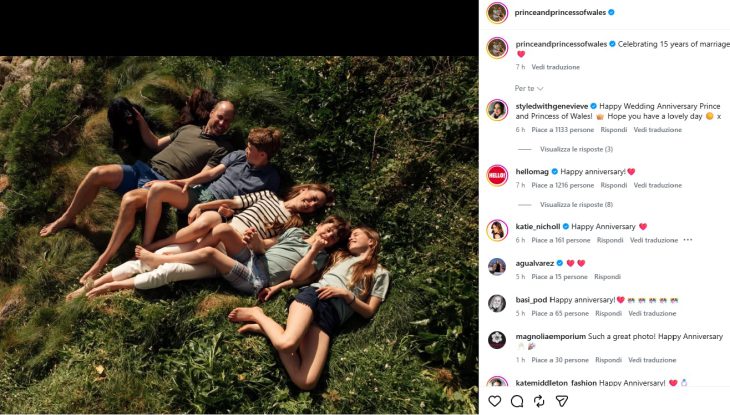Open the "Per te" comment sorting dropdown
Image resolution: width=730 pixels, height=415 pixels.
pyautogui.click(x=527, y=88)
